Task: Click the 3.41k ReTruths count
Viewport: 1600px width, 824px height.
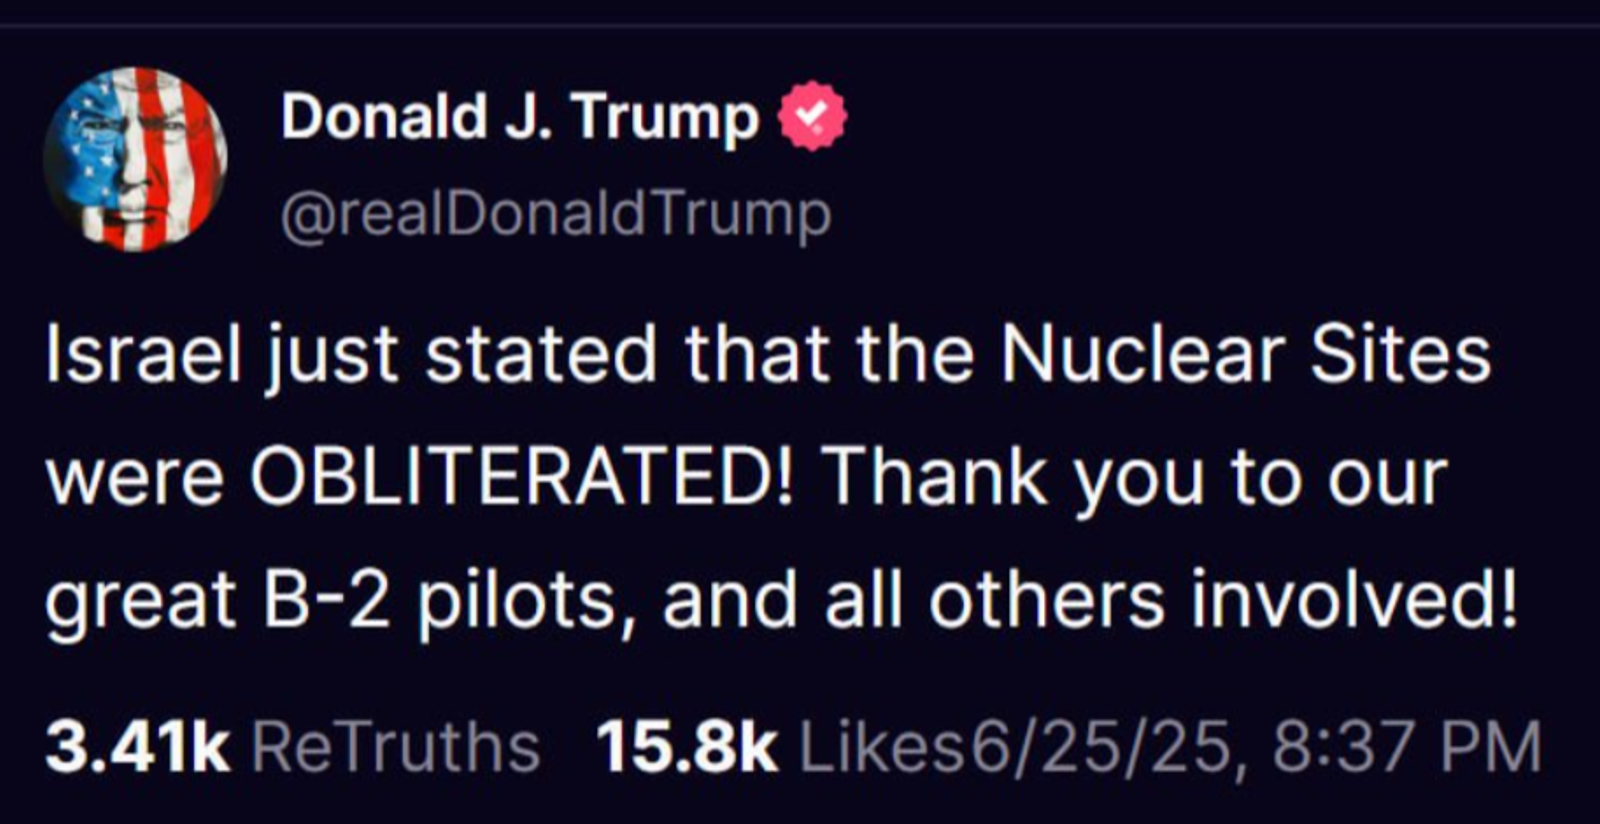Action: point(137,747)
